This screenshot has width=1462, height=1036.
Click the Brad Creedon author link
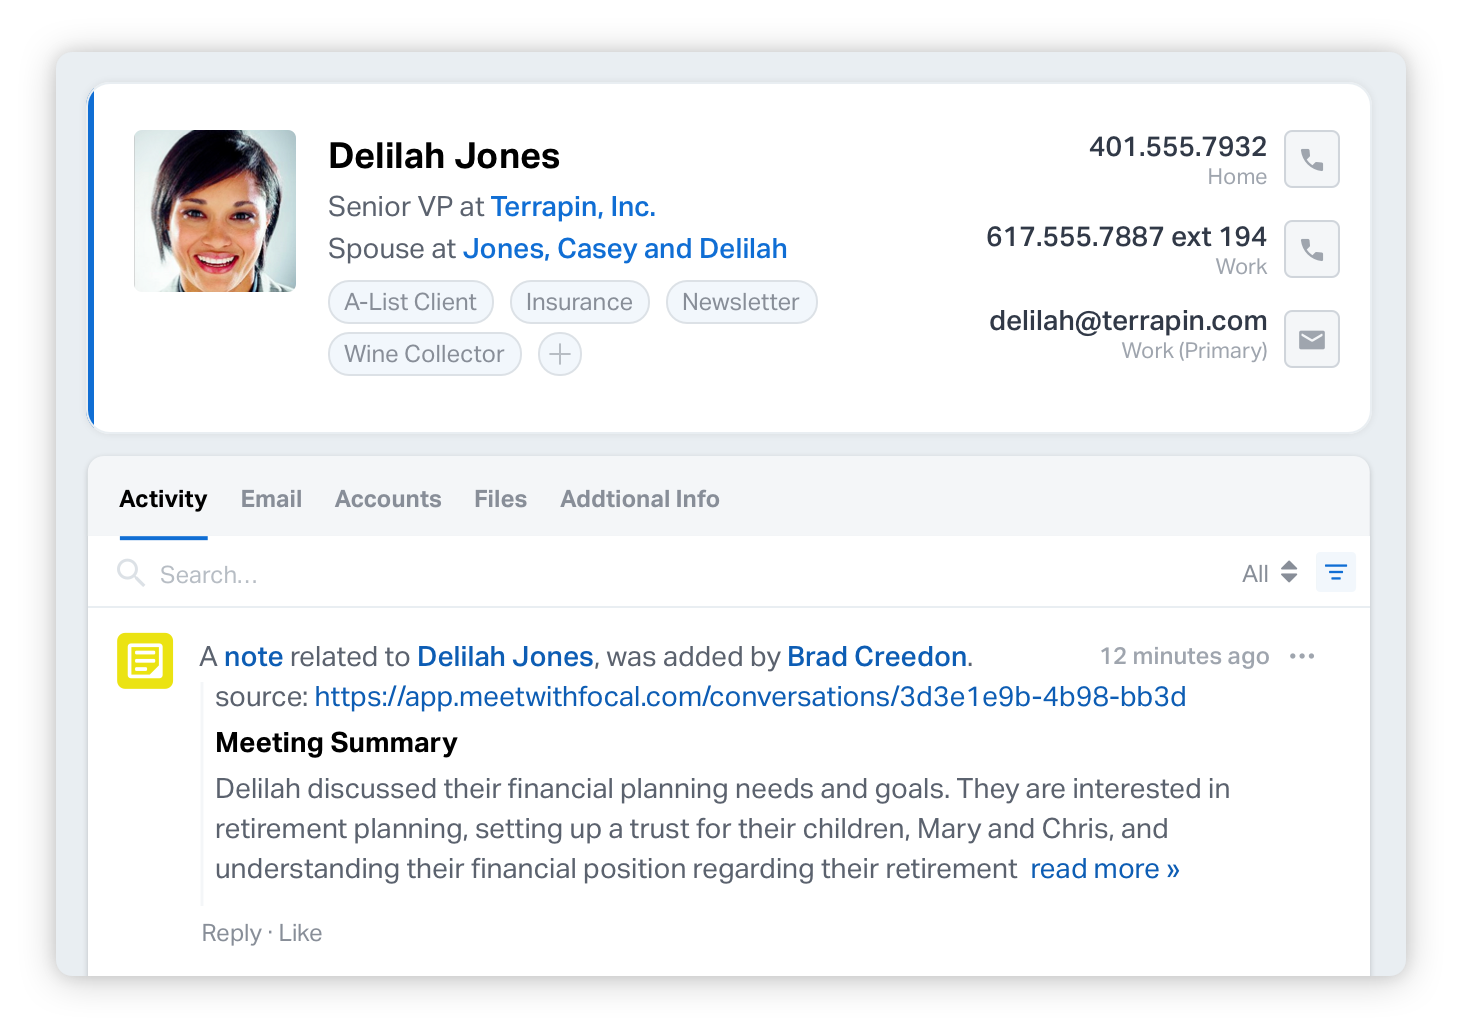pyautogui.click(x=877, y=657)
